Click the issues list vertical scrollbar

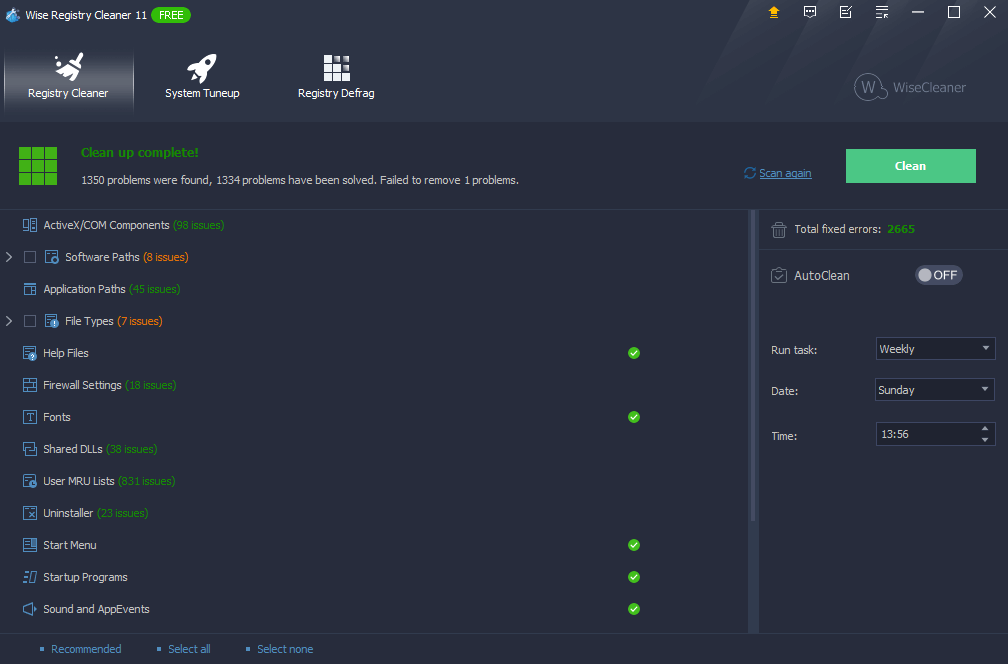[x=753, y=365]
